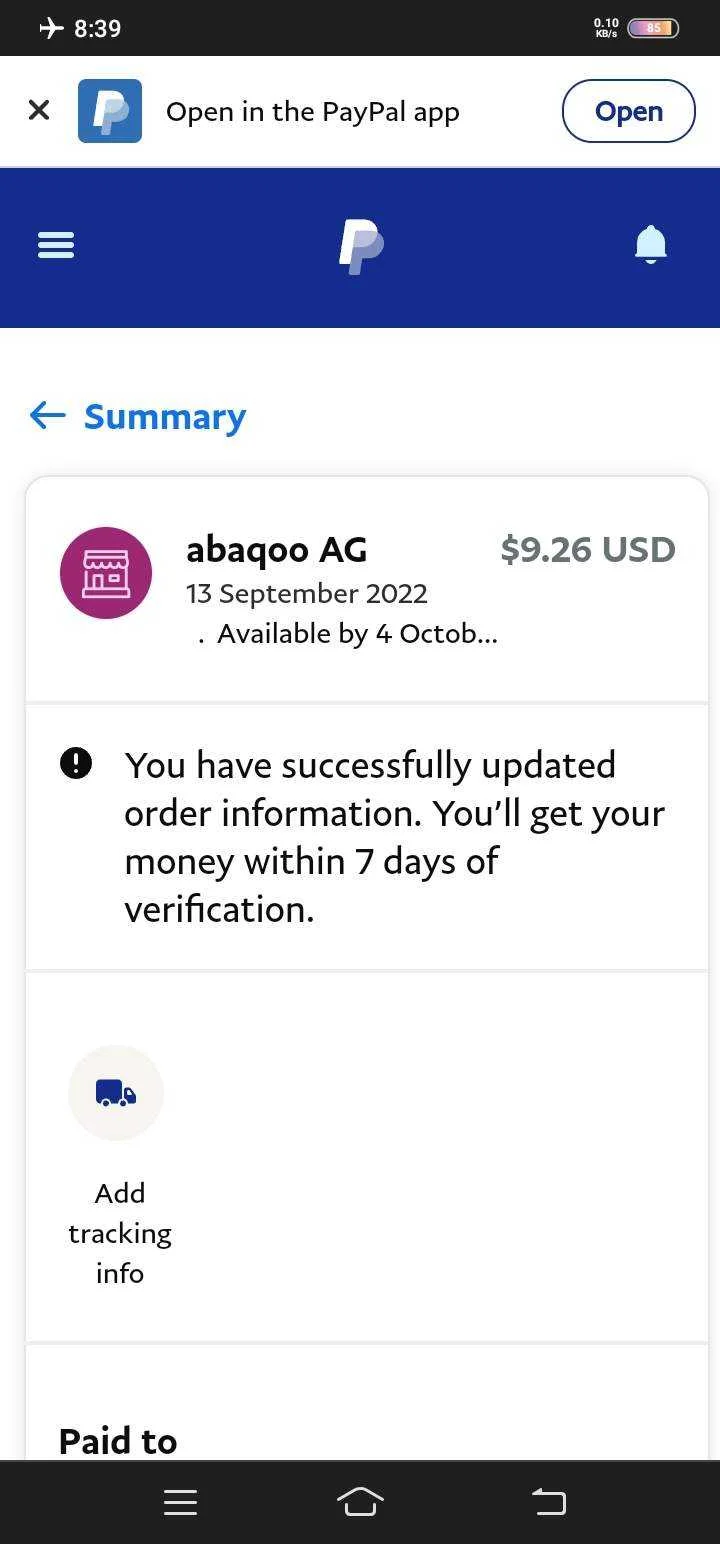This screenshot has width=720, height=1544.
Task: Tap the Android back navigation button
Action: tap(548, 1502)
